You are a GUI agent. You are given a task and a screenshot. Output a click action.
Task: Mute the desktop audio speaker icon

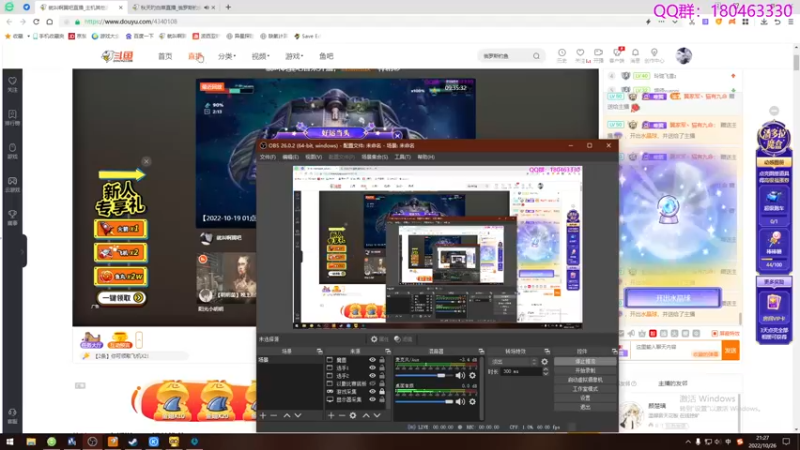[460, 402]
